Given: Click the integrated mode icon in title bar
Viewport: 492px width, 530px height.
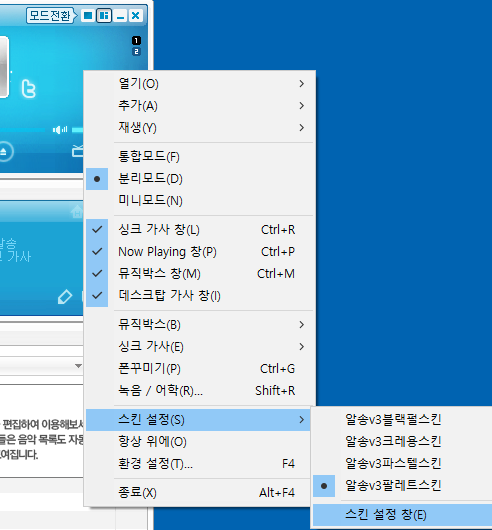Looking at the screenshot, I should click(x=88, y=16).
